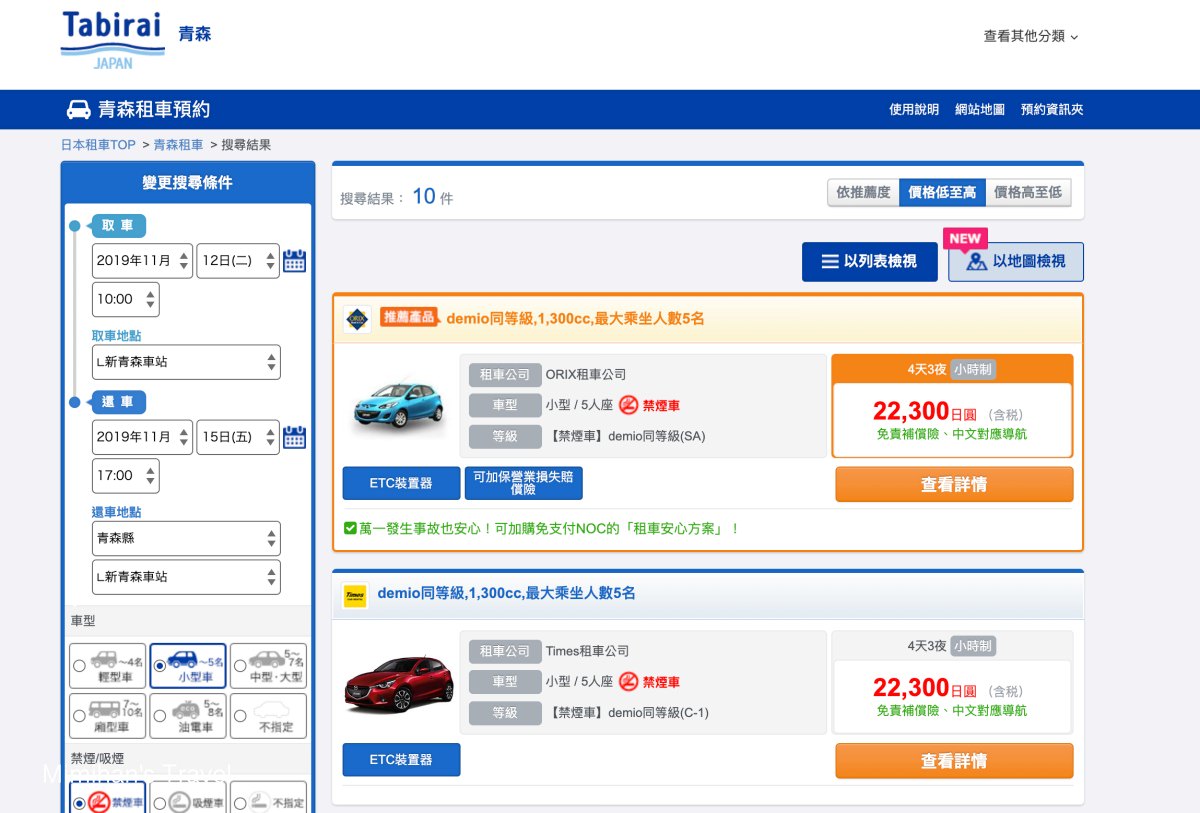Screen dimensions: 1200x813
Task: Open the 取車地點 location dropdown
Action: [x=186, y=362]
